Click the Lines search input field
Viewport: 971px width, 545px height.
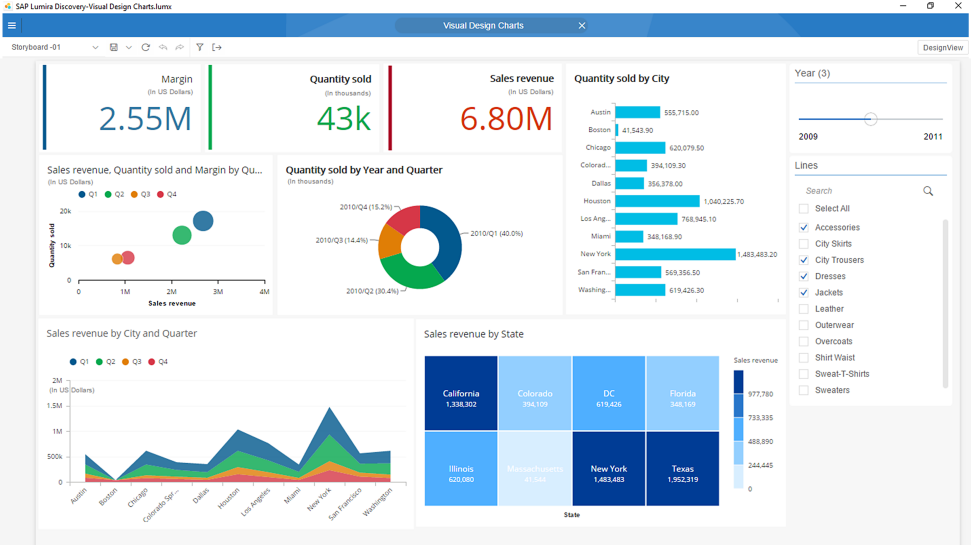click(860, 191)
